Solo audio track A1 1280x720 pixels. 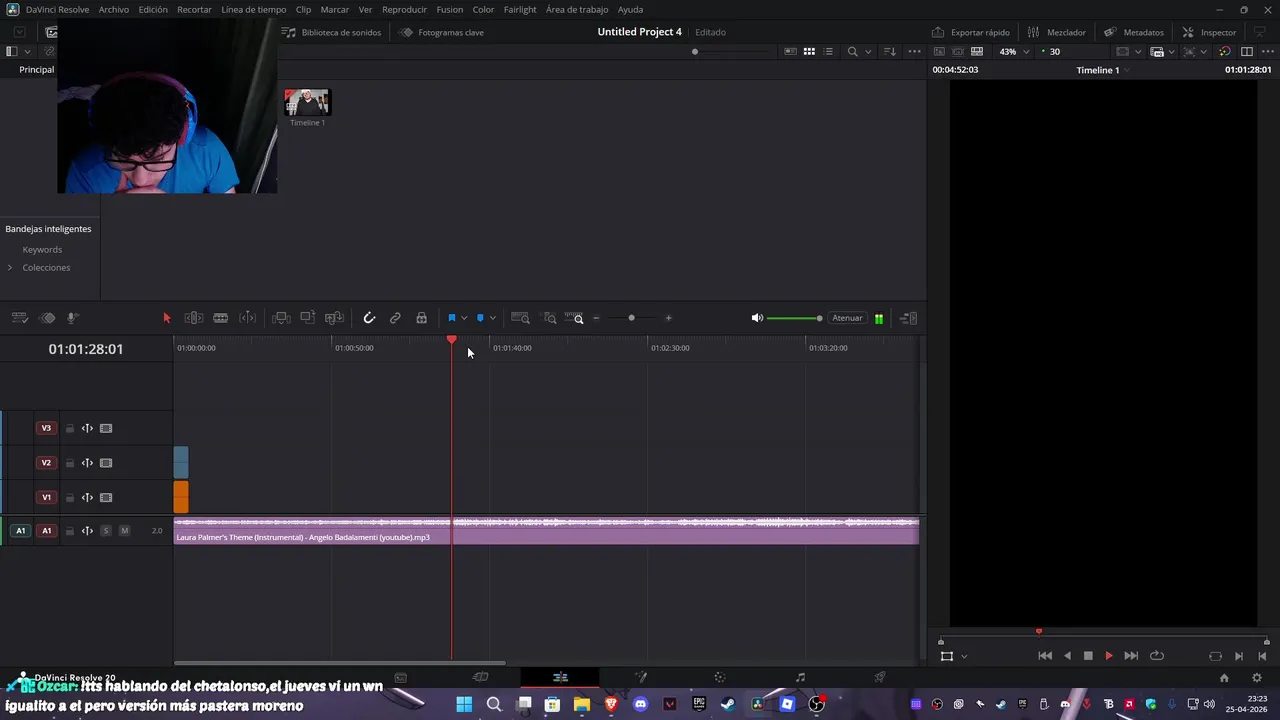coord(105,531)
